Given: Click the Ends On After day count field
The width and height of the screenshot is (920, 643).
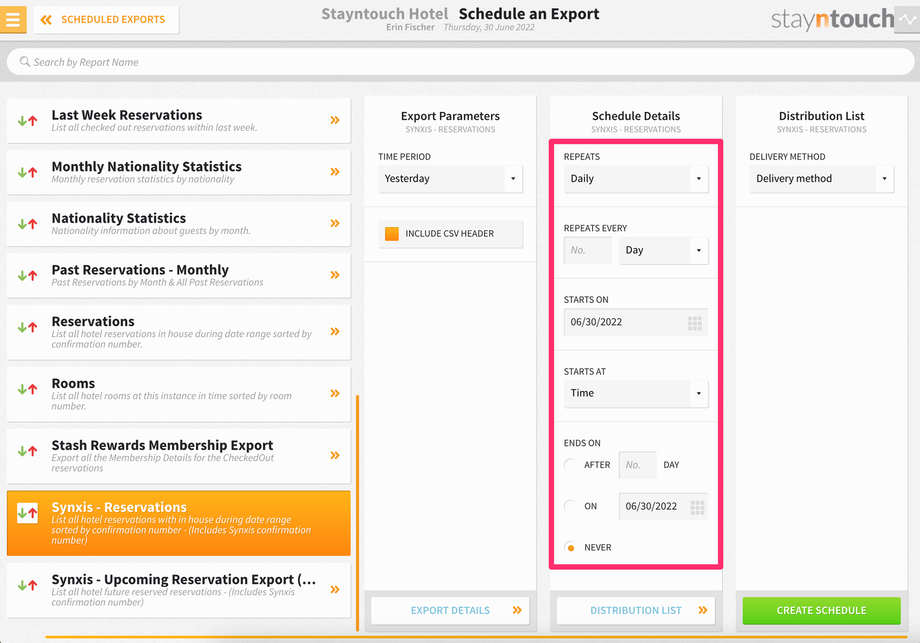Looking at the screenshot, I should click(638, 465).
